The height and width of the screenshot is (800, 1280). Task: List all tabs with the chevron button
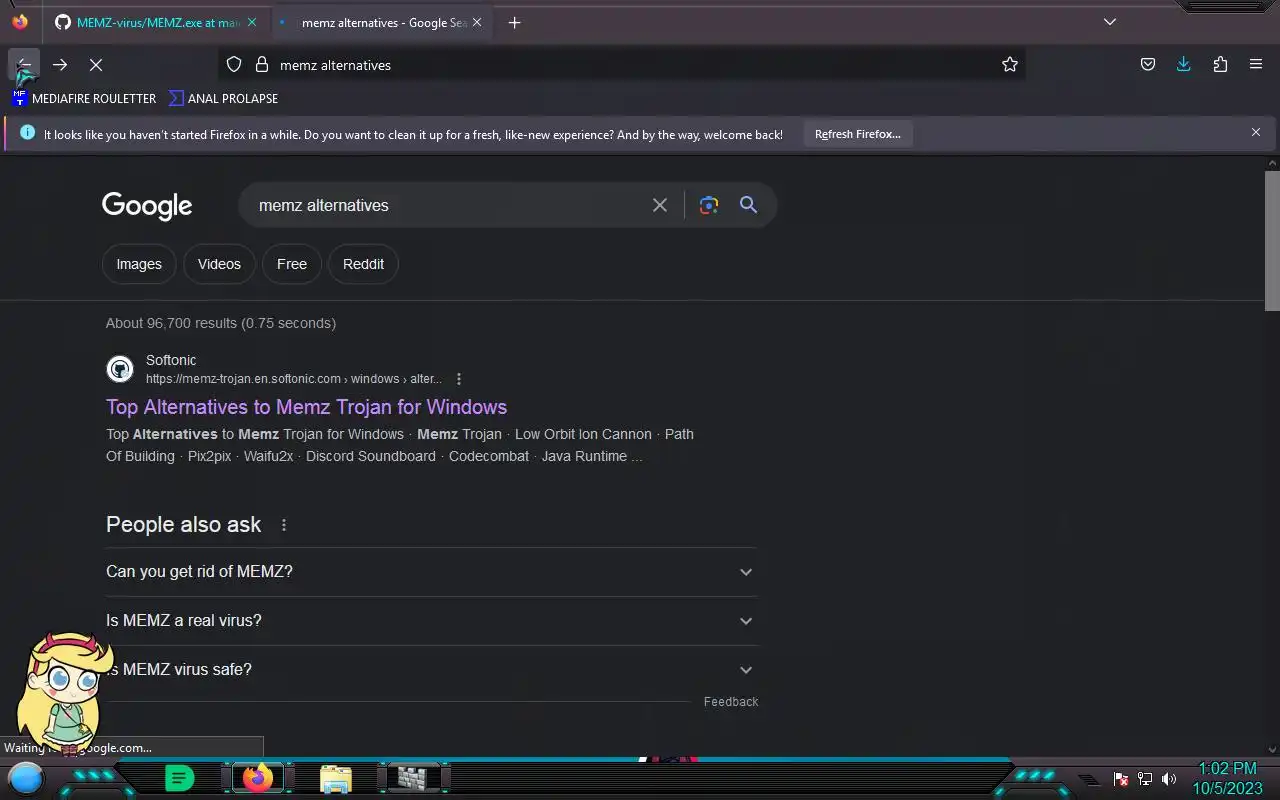click(1110, 22)
